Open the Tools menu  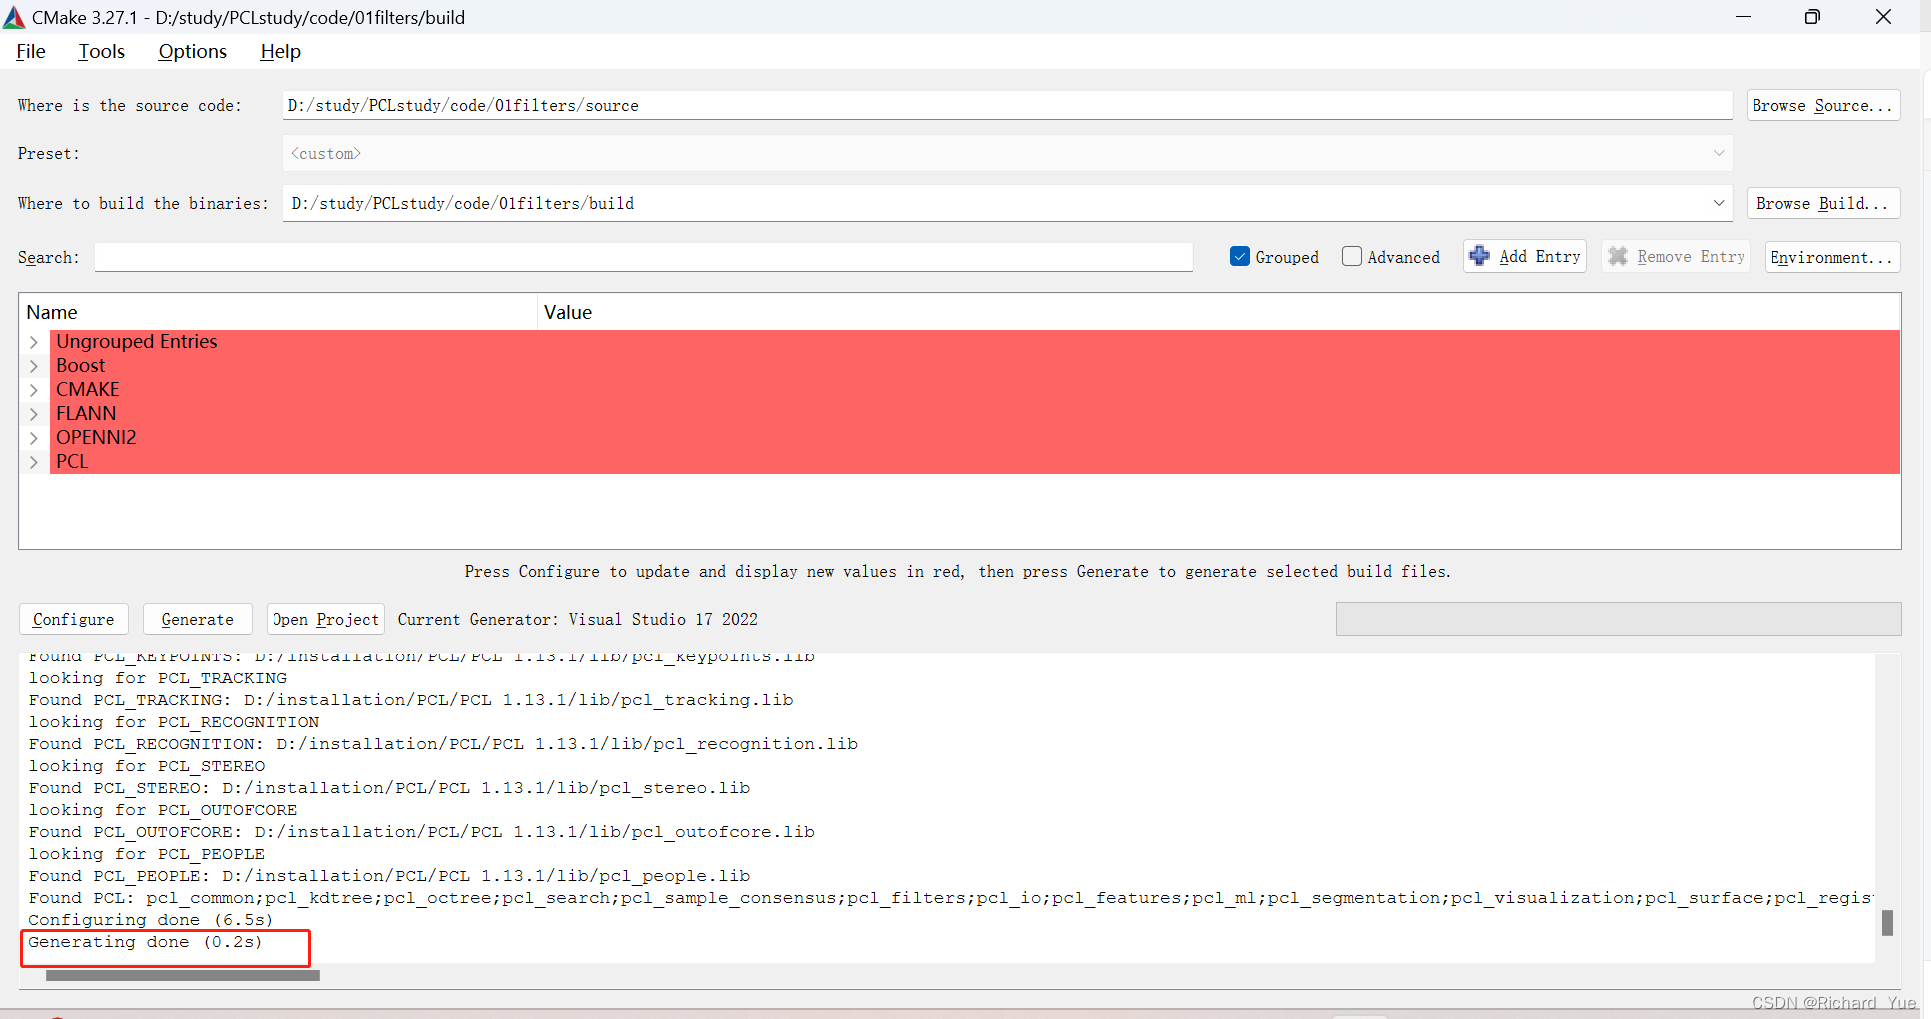click(102, 52)
